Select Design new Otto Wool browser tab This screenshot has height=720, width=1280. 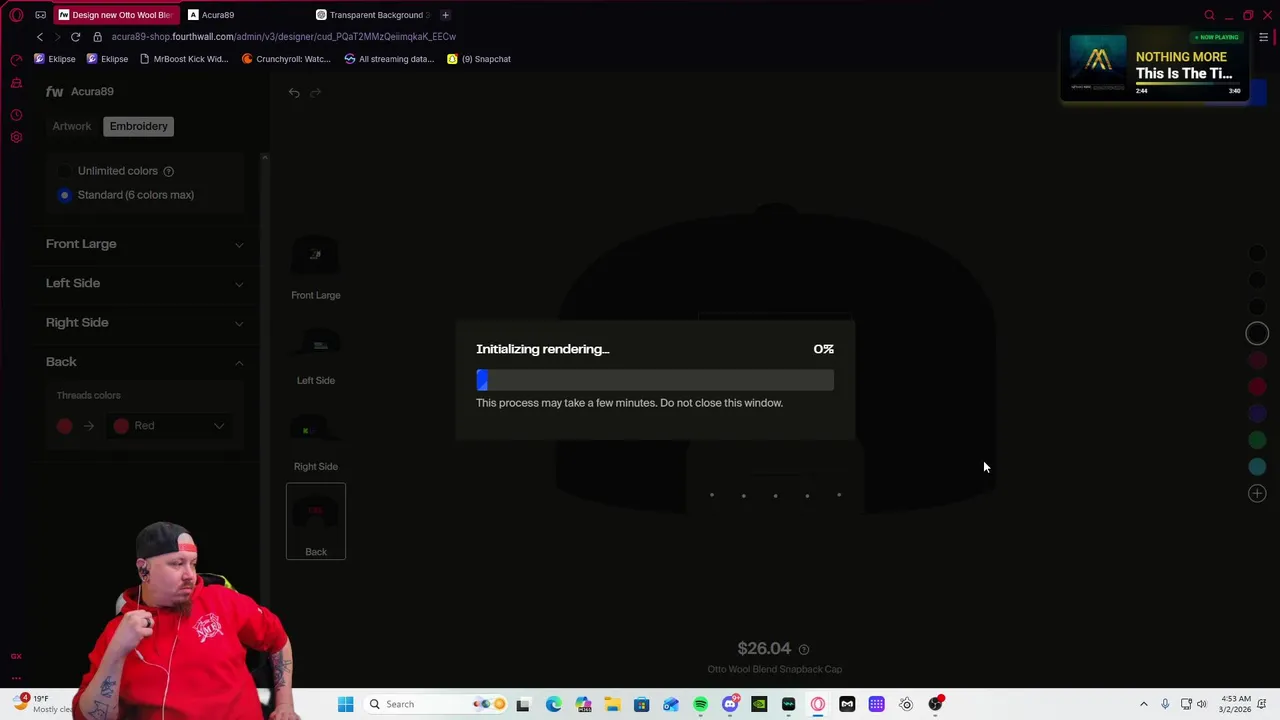[x=115, y=15]
